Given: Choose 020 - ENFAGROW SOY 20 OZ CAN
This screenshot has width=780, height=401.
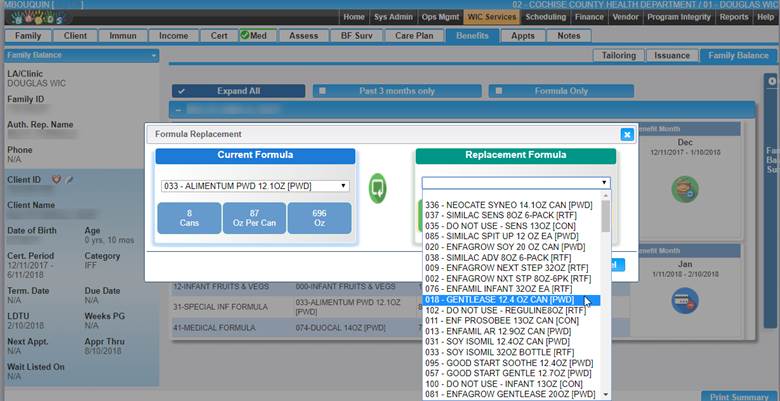Looking at the screenshot, I should [511, 247].
